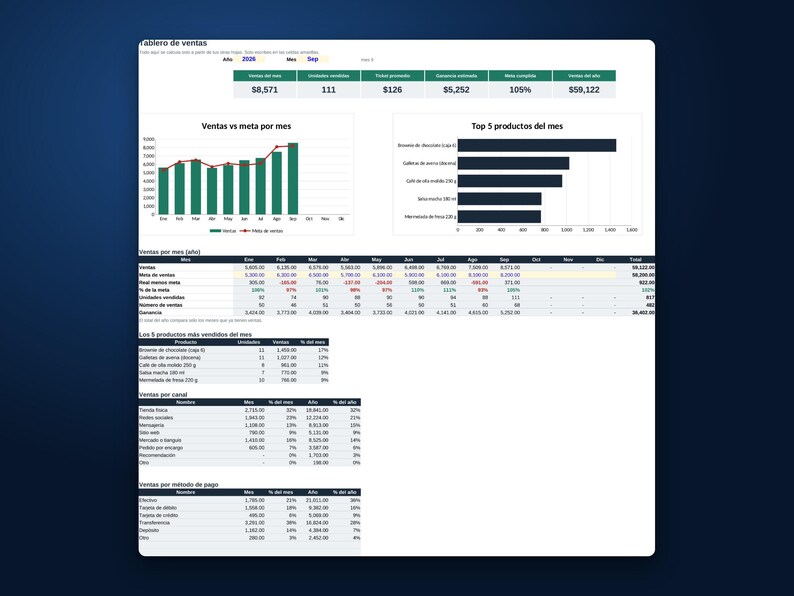Click the 'Transferencia' payment method row
Image resolution: width=794 pixels, height=596 pixels.
250,523
